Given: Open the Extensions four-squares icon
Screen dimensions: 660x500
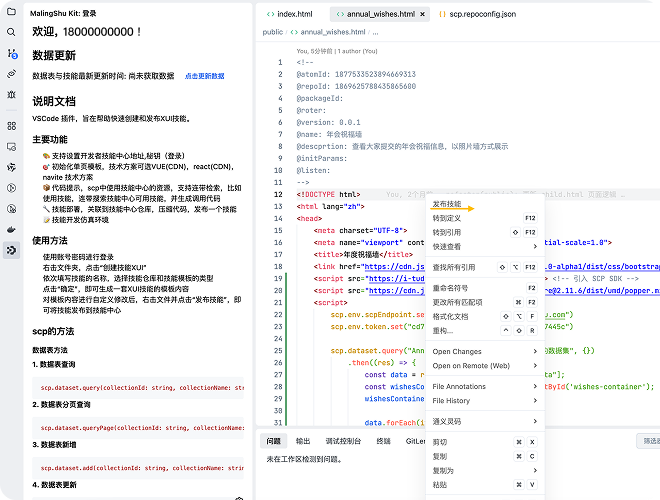Looking at the screenshot, I should coord(11,126).
